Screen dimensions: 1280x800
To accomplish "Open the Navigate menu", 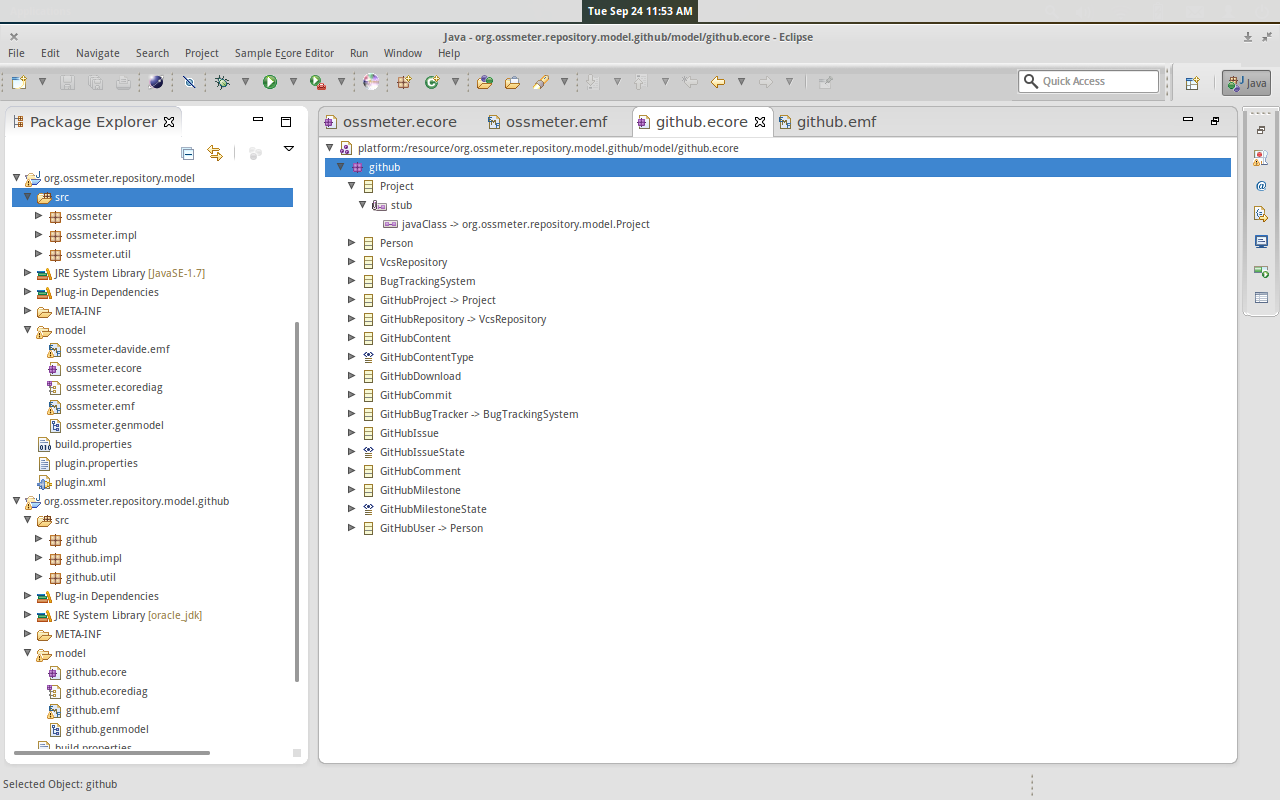I will pyautogui.click(x=97, y=53).
